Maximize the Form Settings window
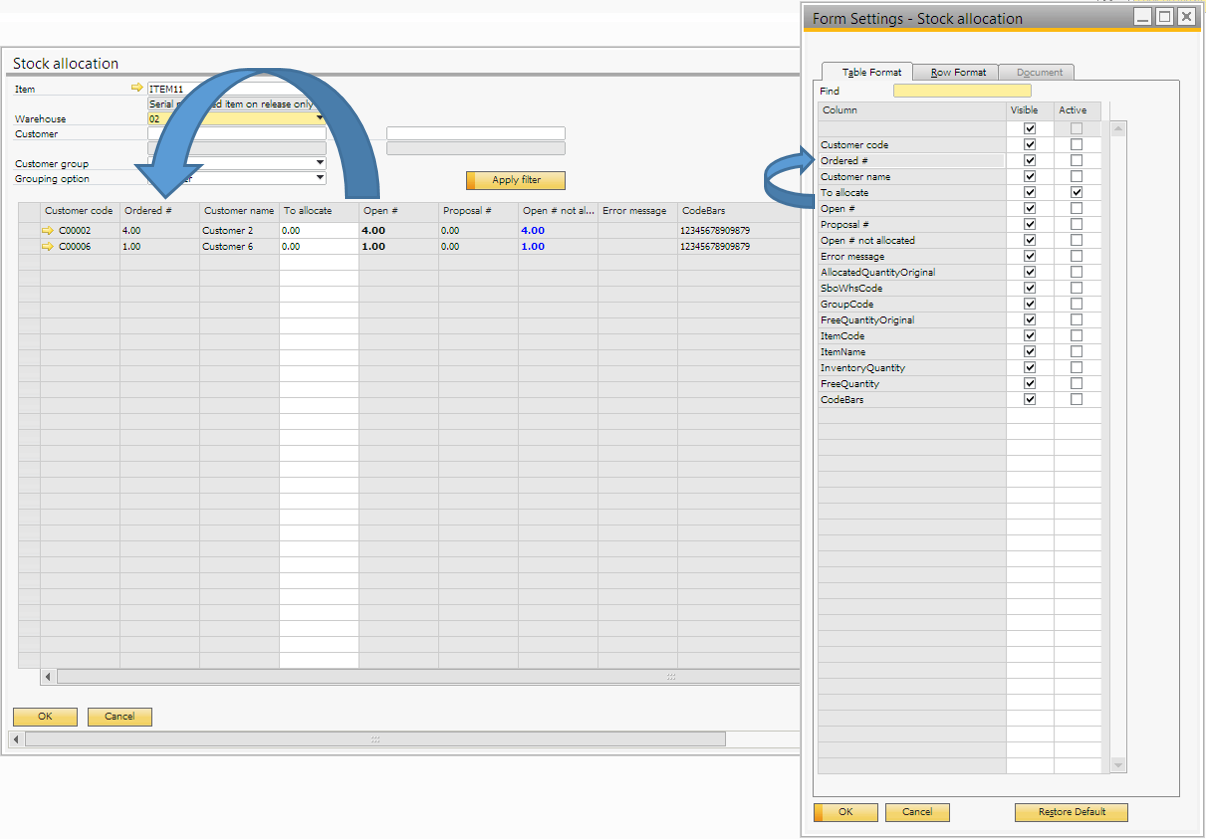This screenshot has height=839, width=1206. pos(1164,17)
